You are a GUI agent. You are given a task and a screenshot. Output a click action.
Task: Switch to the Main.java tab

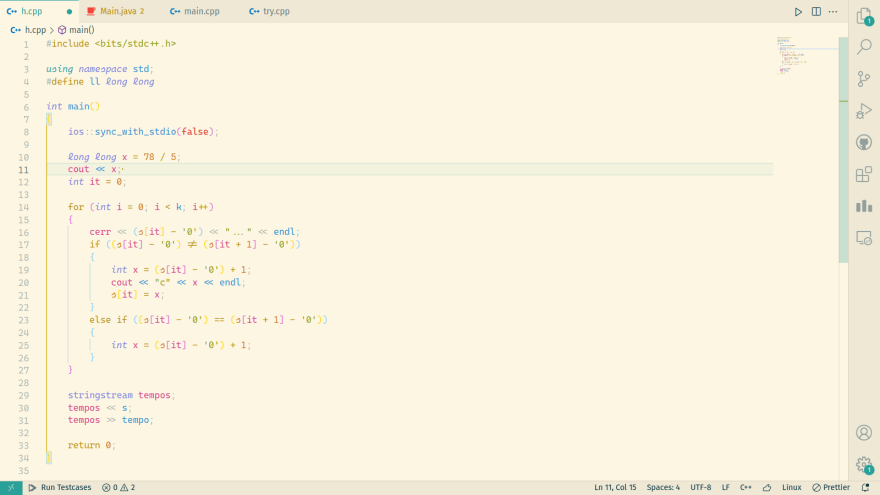pos(122,11)
